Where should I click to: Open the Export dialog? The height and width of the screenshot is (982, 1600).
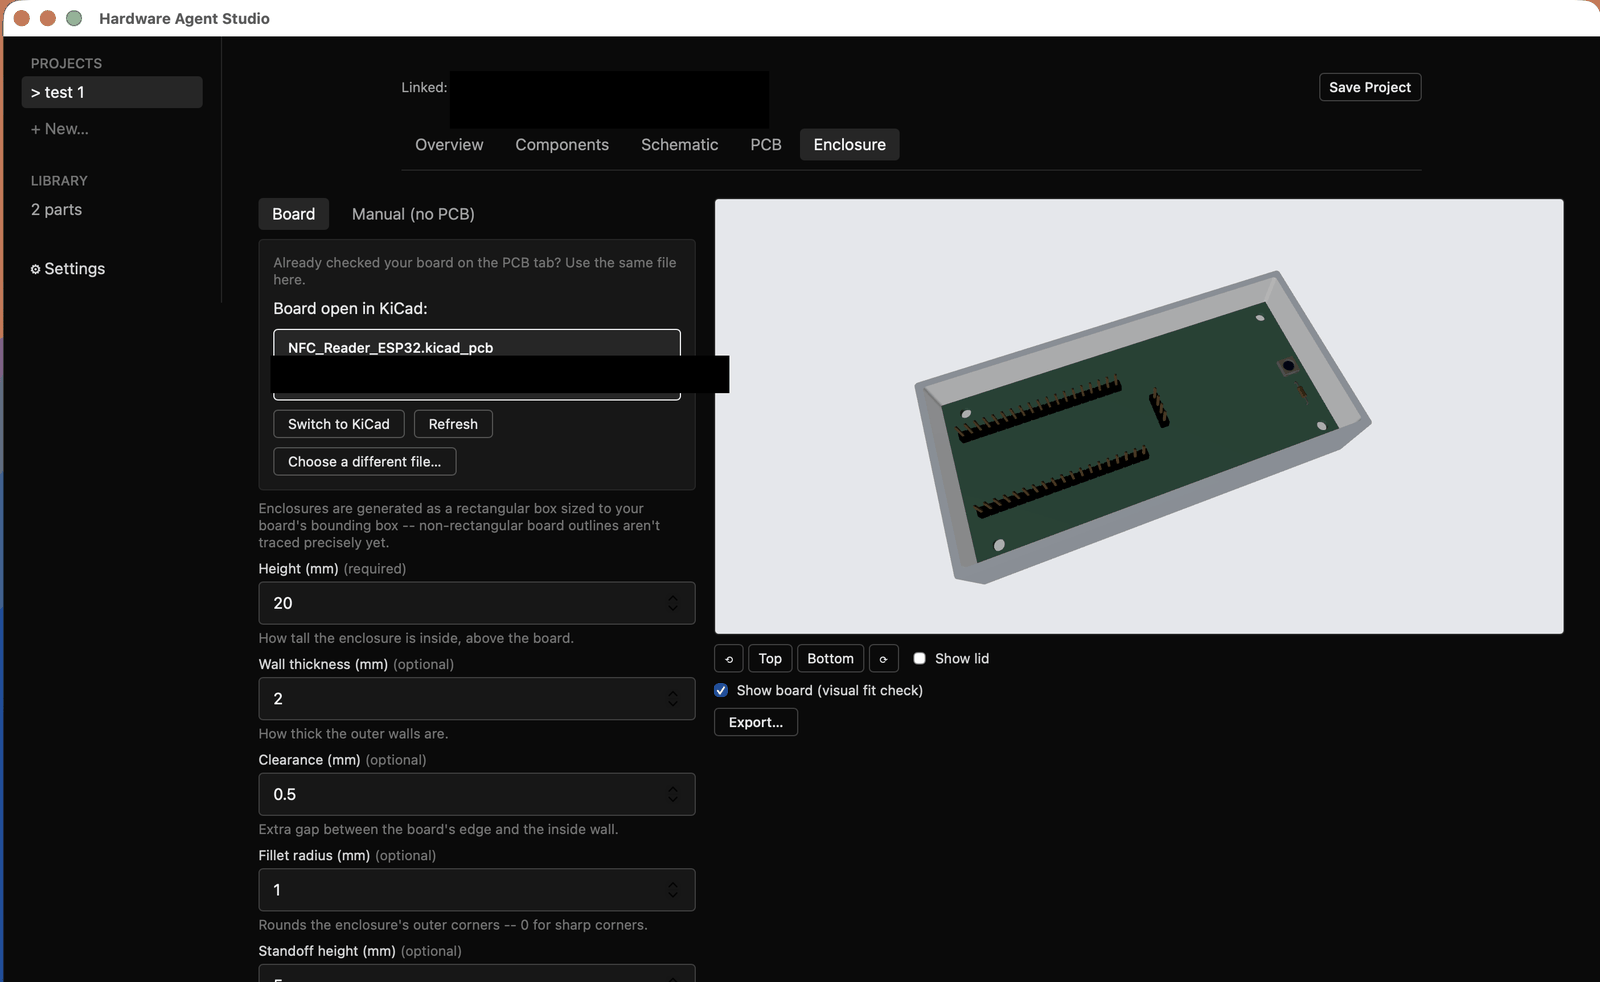756,723
